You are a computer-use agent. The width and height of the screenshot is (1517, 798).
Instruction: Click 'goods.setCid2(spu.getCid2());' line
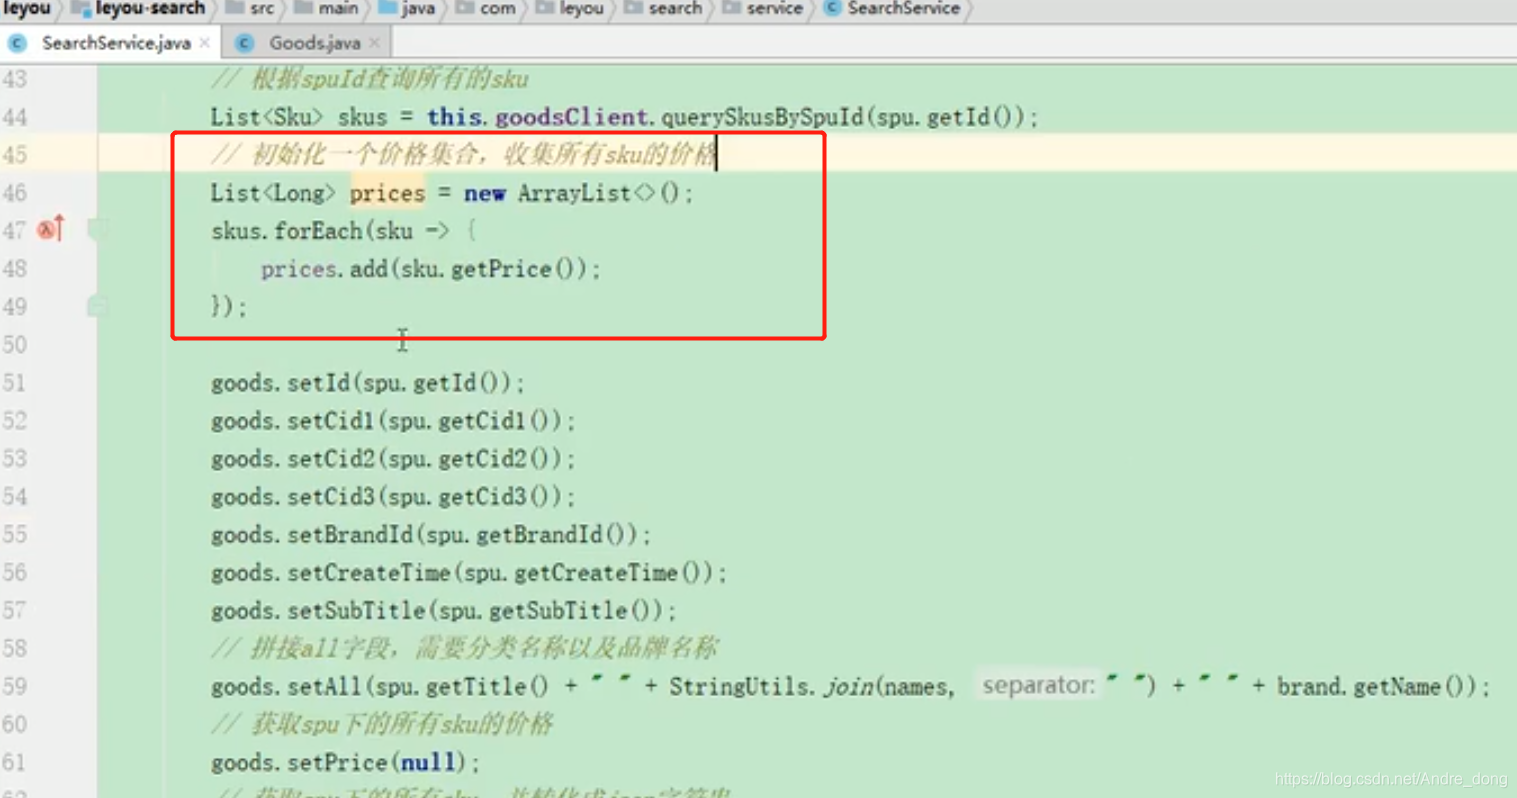(x=393, y=459)
